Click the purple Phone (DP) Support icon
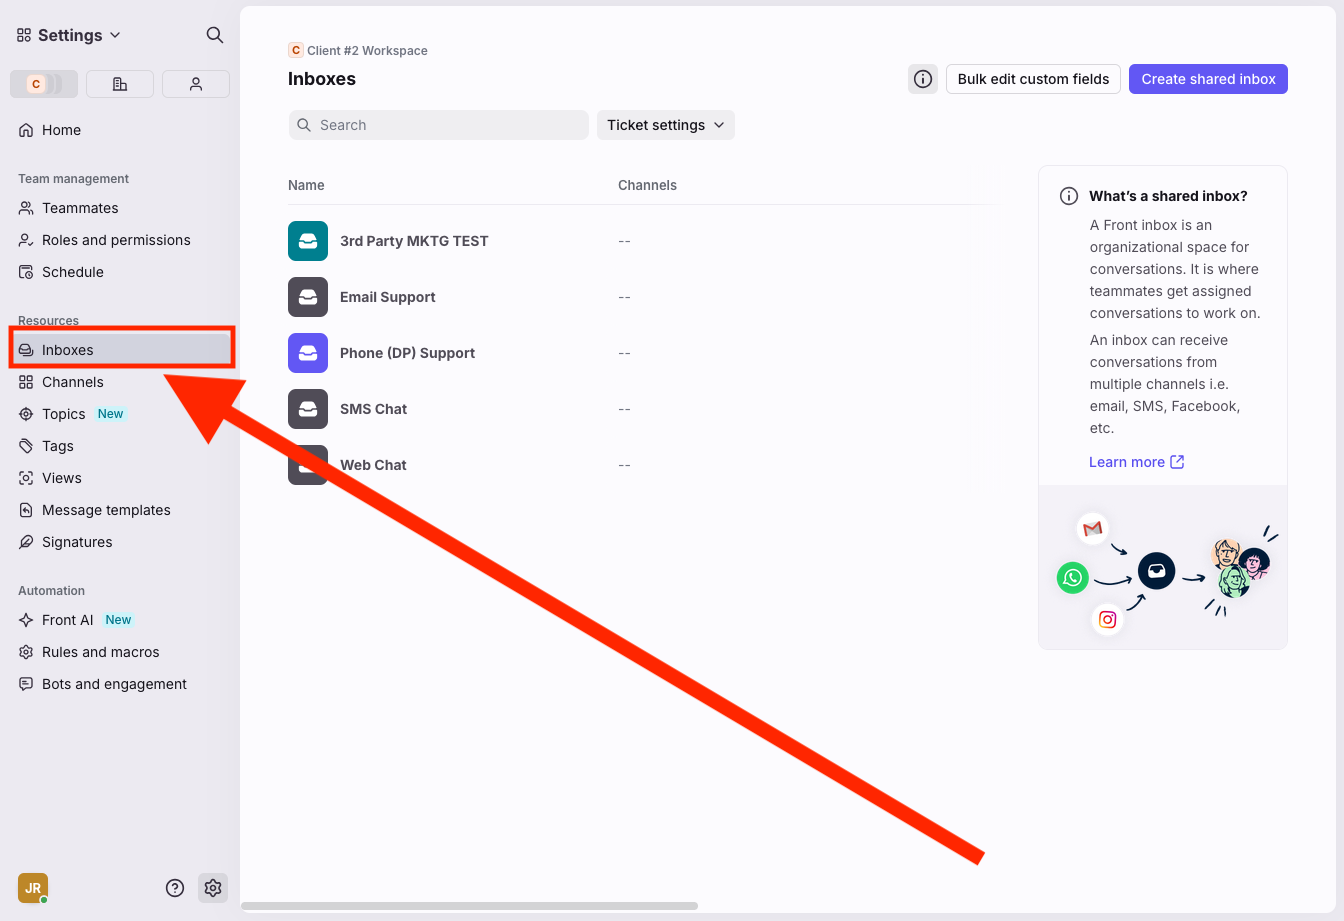This screenshot has height=921, width=1344. point(308,353)
